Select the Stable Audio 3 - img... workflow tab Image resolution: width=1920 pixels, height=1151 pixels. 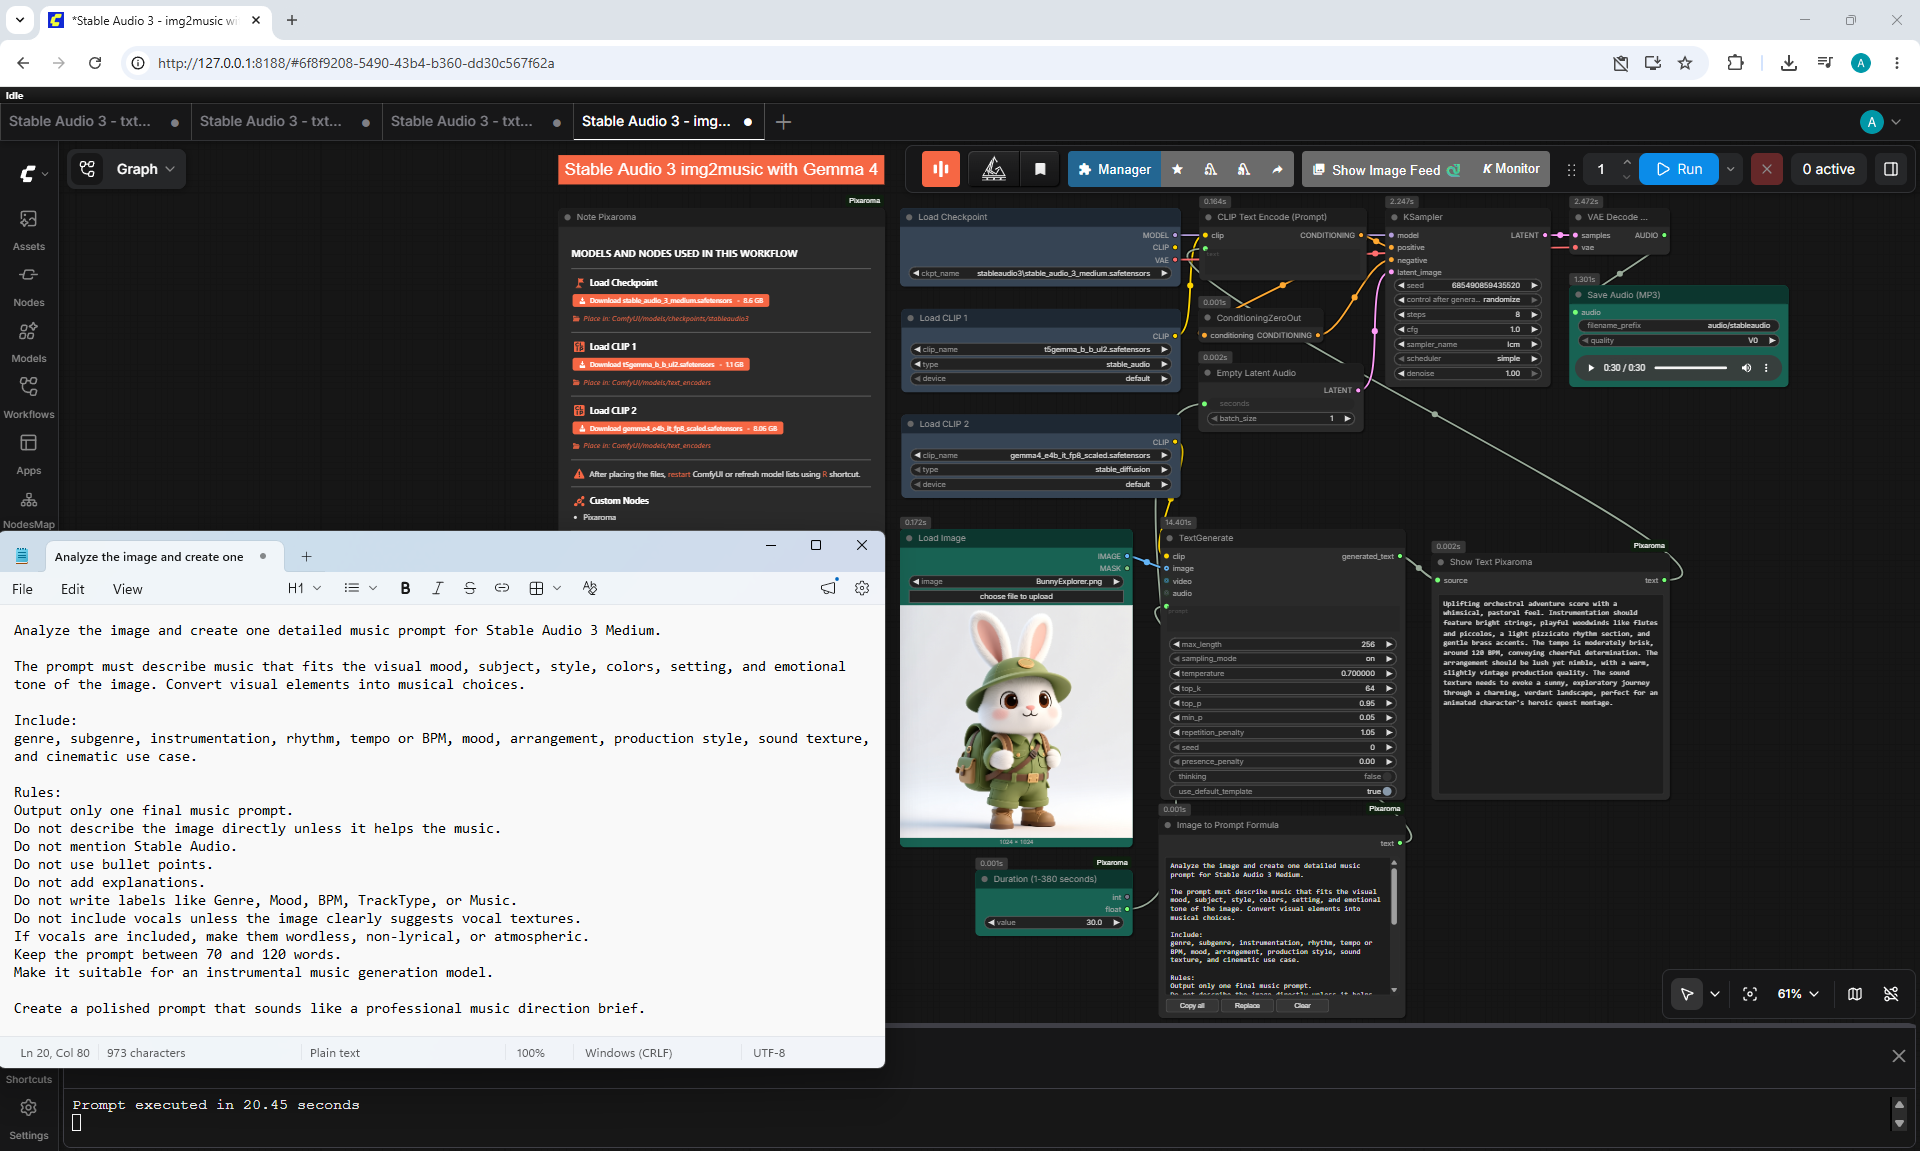tap(668, 121)
